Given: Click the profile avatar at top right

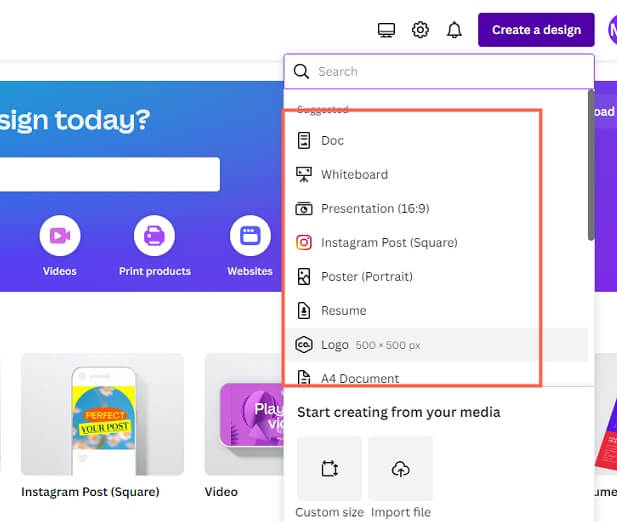Looking at the screenshot, I should tap(612, 30).
